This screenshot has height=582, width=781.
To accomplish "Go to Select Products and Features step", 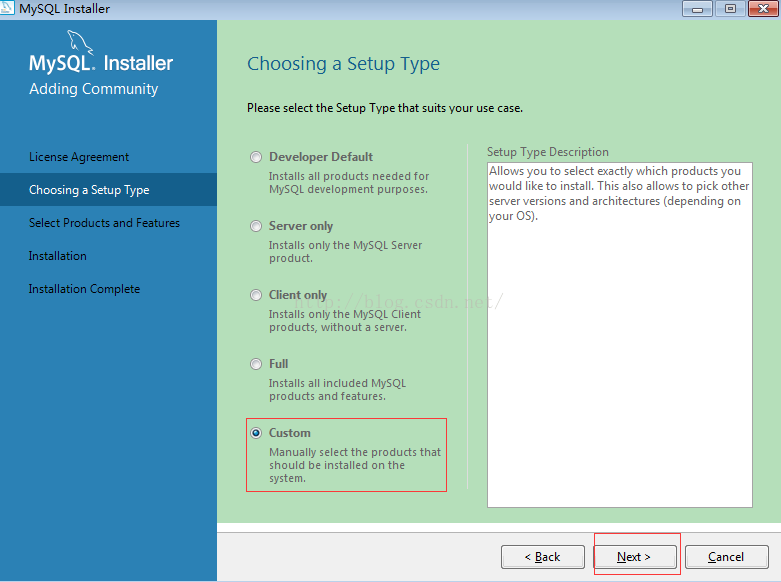I will click(x=104, y=223).
